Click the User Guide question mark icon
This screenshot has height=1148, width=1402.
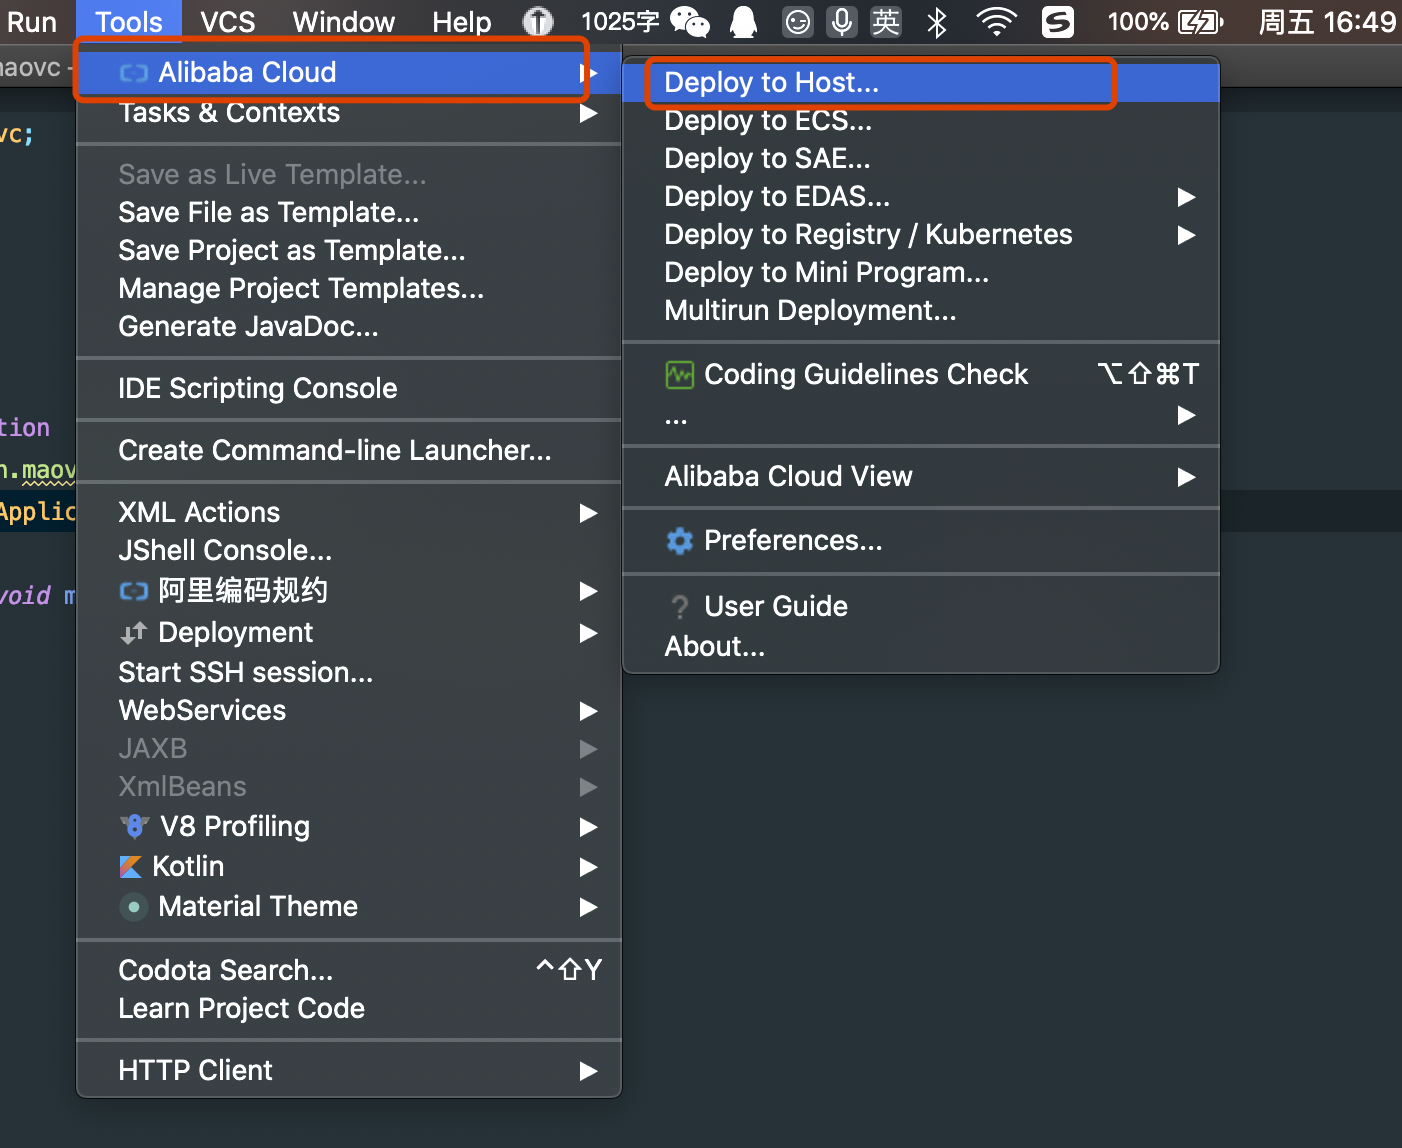click(x=680, y=607)
